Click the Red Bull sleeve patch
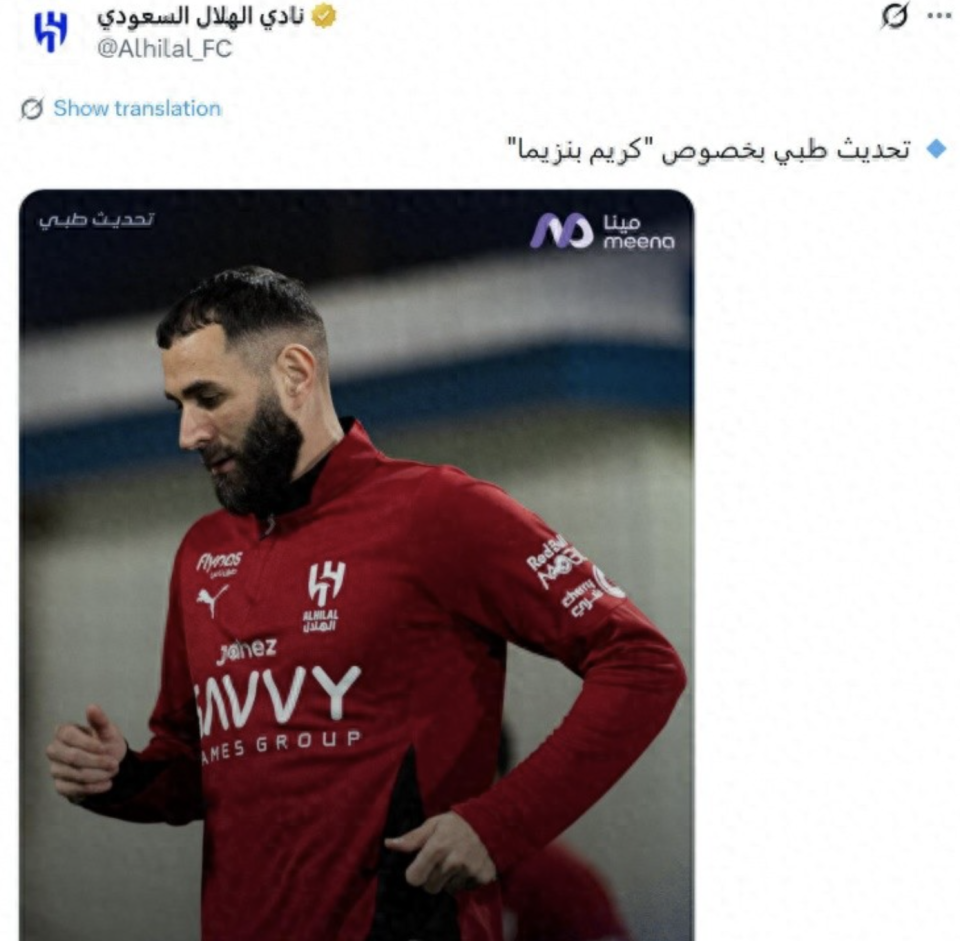The width and height of the screenshot is (960, 941). (555, 561)
